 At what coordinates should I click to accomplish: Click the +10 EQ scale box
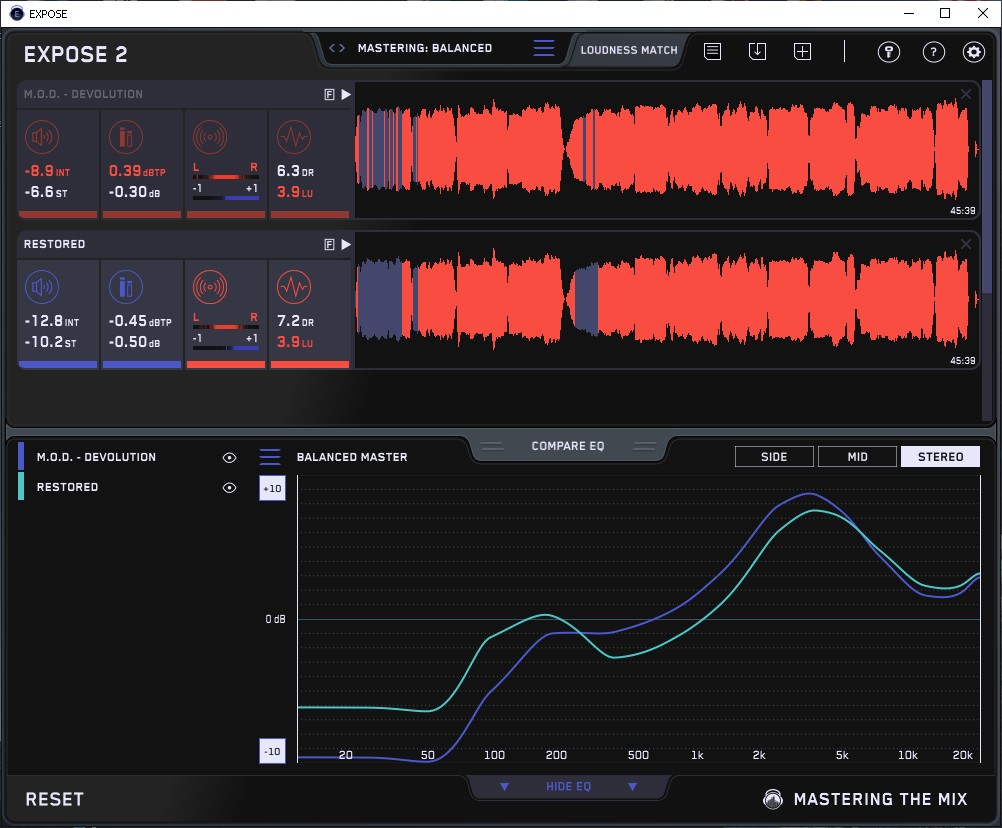[x=272, y=489]
